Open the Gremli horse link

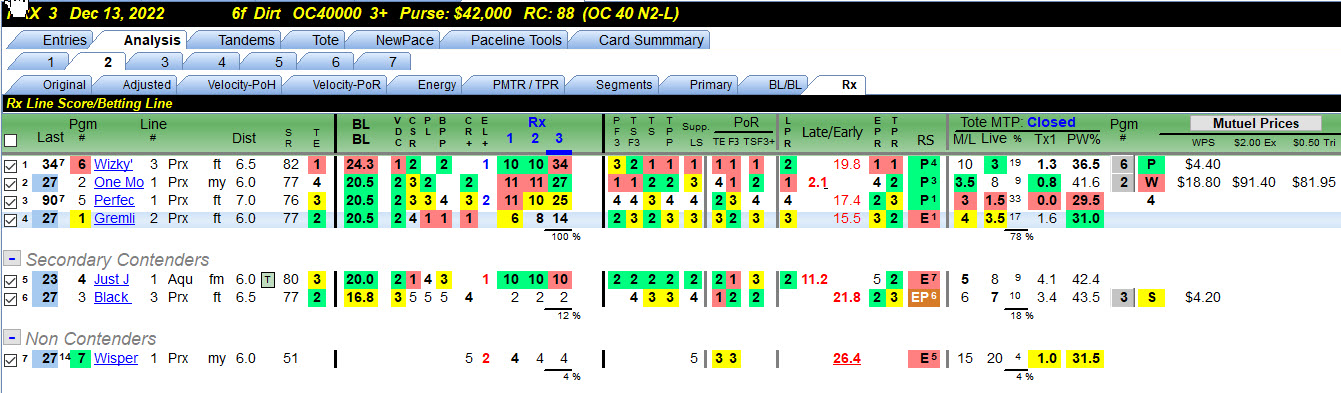(x=114, y=218)
